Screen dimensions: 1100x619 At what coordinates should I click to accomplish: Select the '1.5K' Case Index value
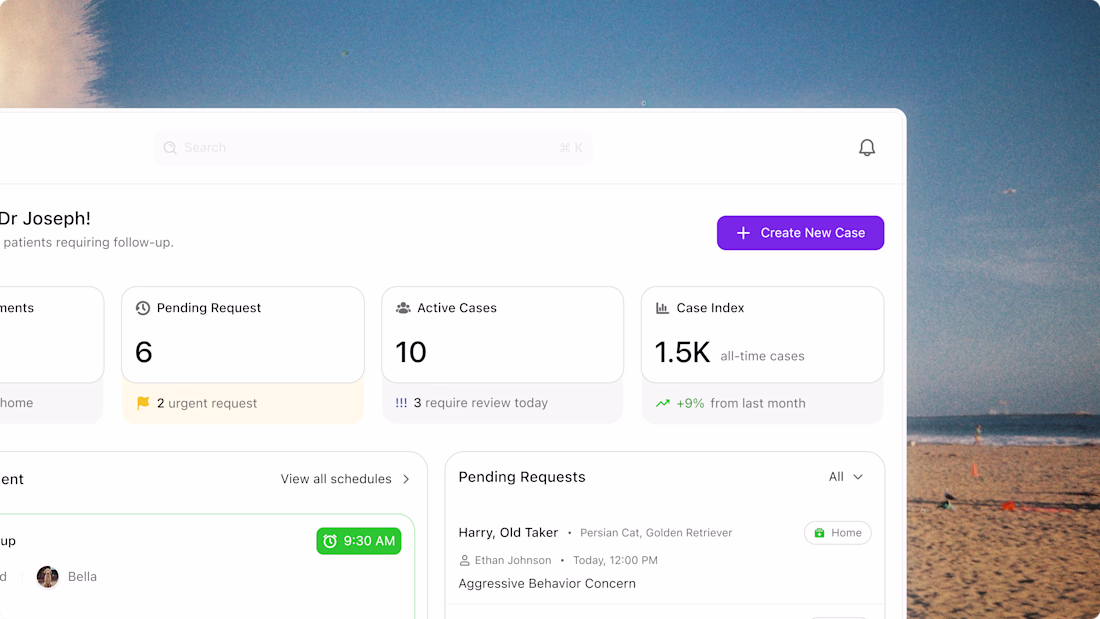coord(682,352)
